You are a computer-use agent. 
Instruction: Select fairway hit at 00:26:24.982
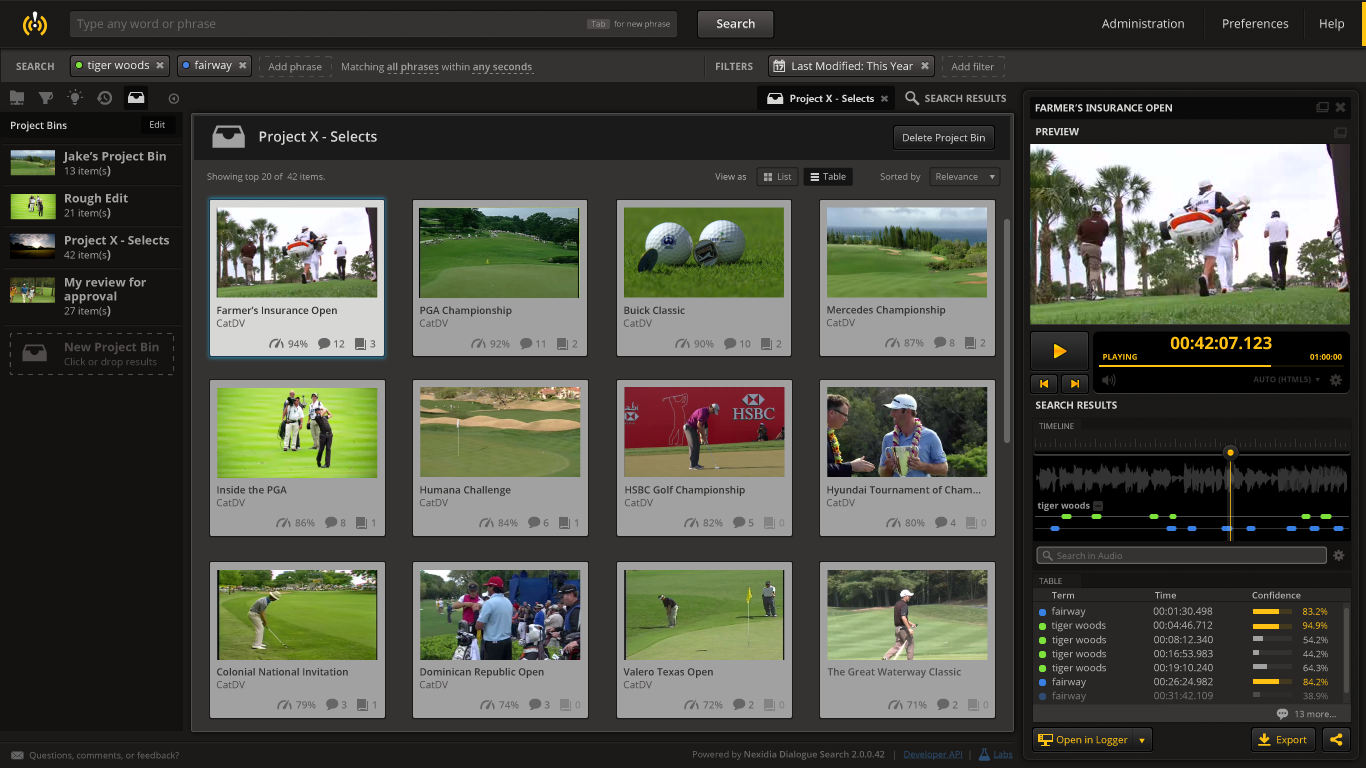pos(1190,682)
